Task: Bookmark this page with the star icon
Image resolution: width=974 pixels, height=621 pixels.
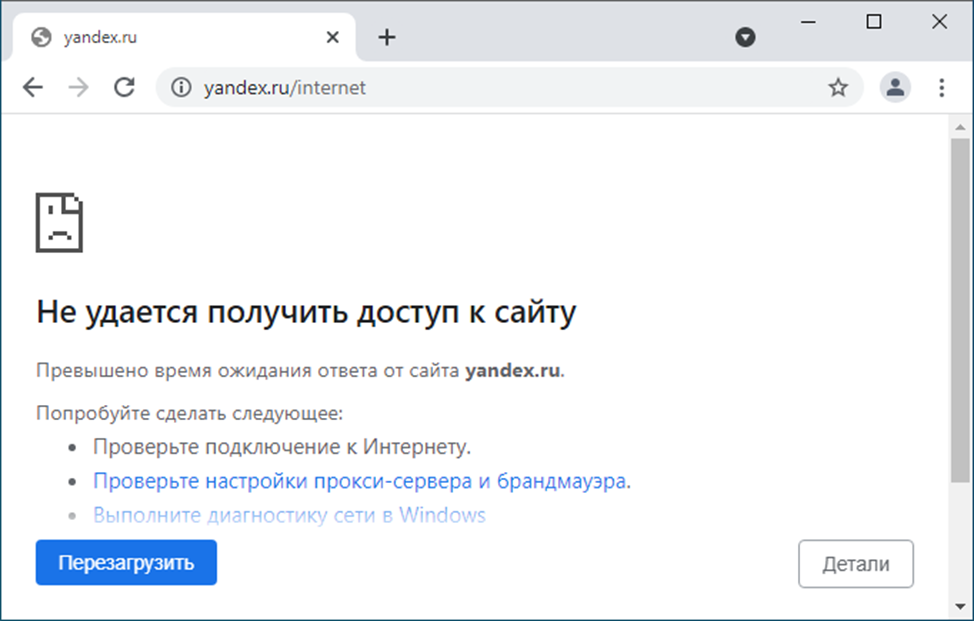Action: 838,88
